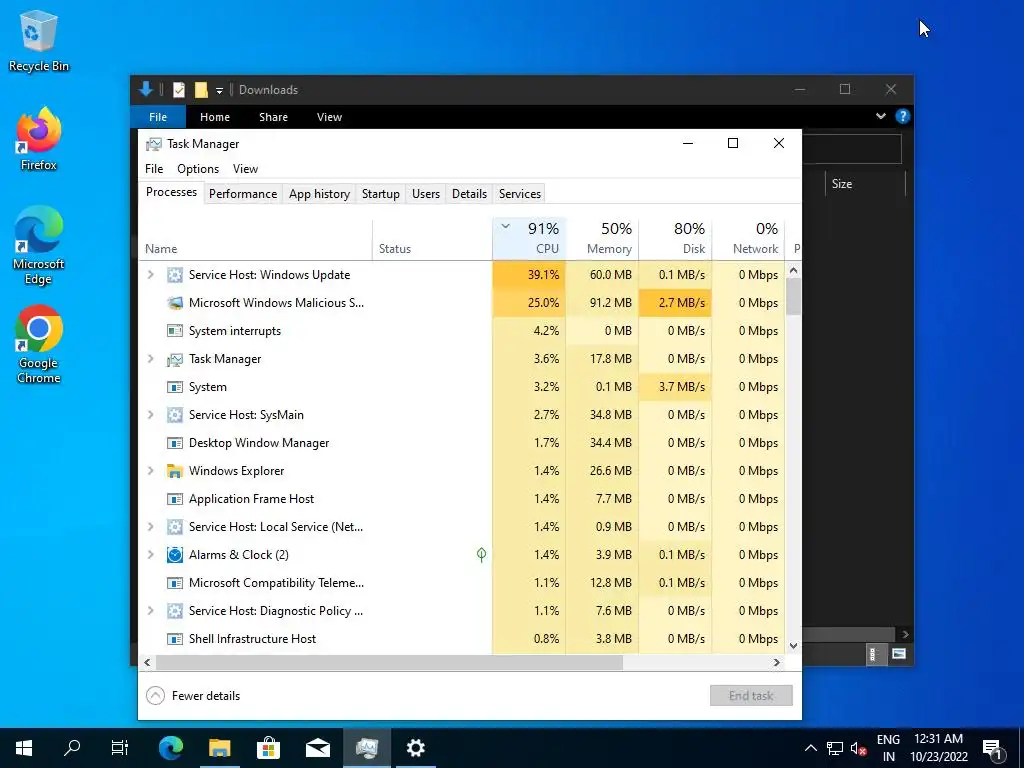Sort processes by Memory column
The height and width of the screenshot is (768, 1024).
point(602,238)
